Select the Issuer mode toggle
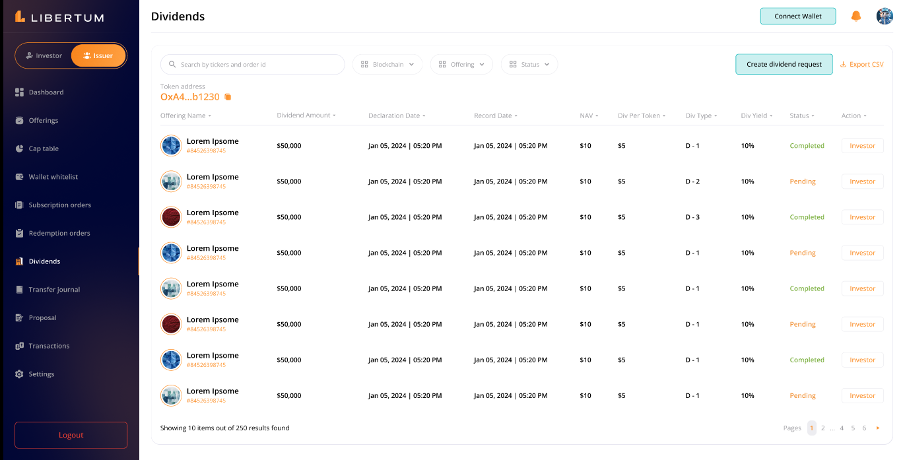 click(98, 56)
